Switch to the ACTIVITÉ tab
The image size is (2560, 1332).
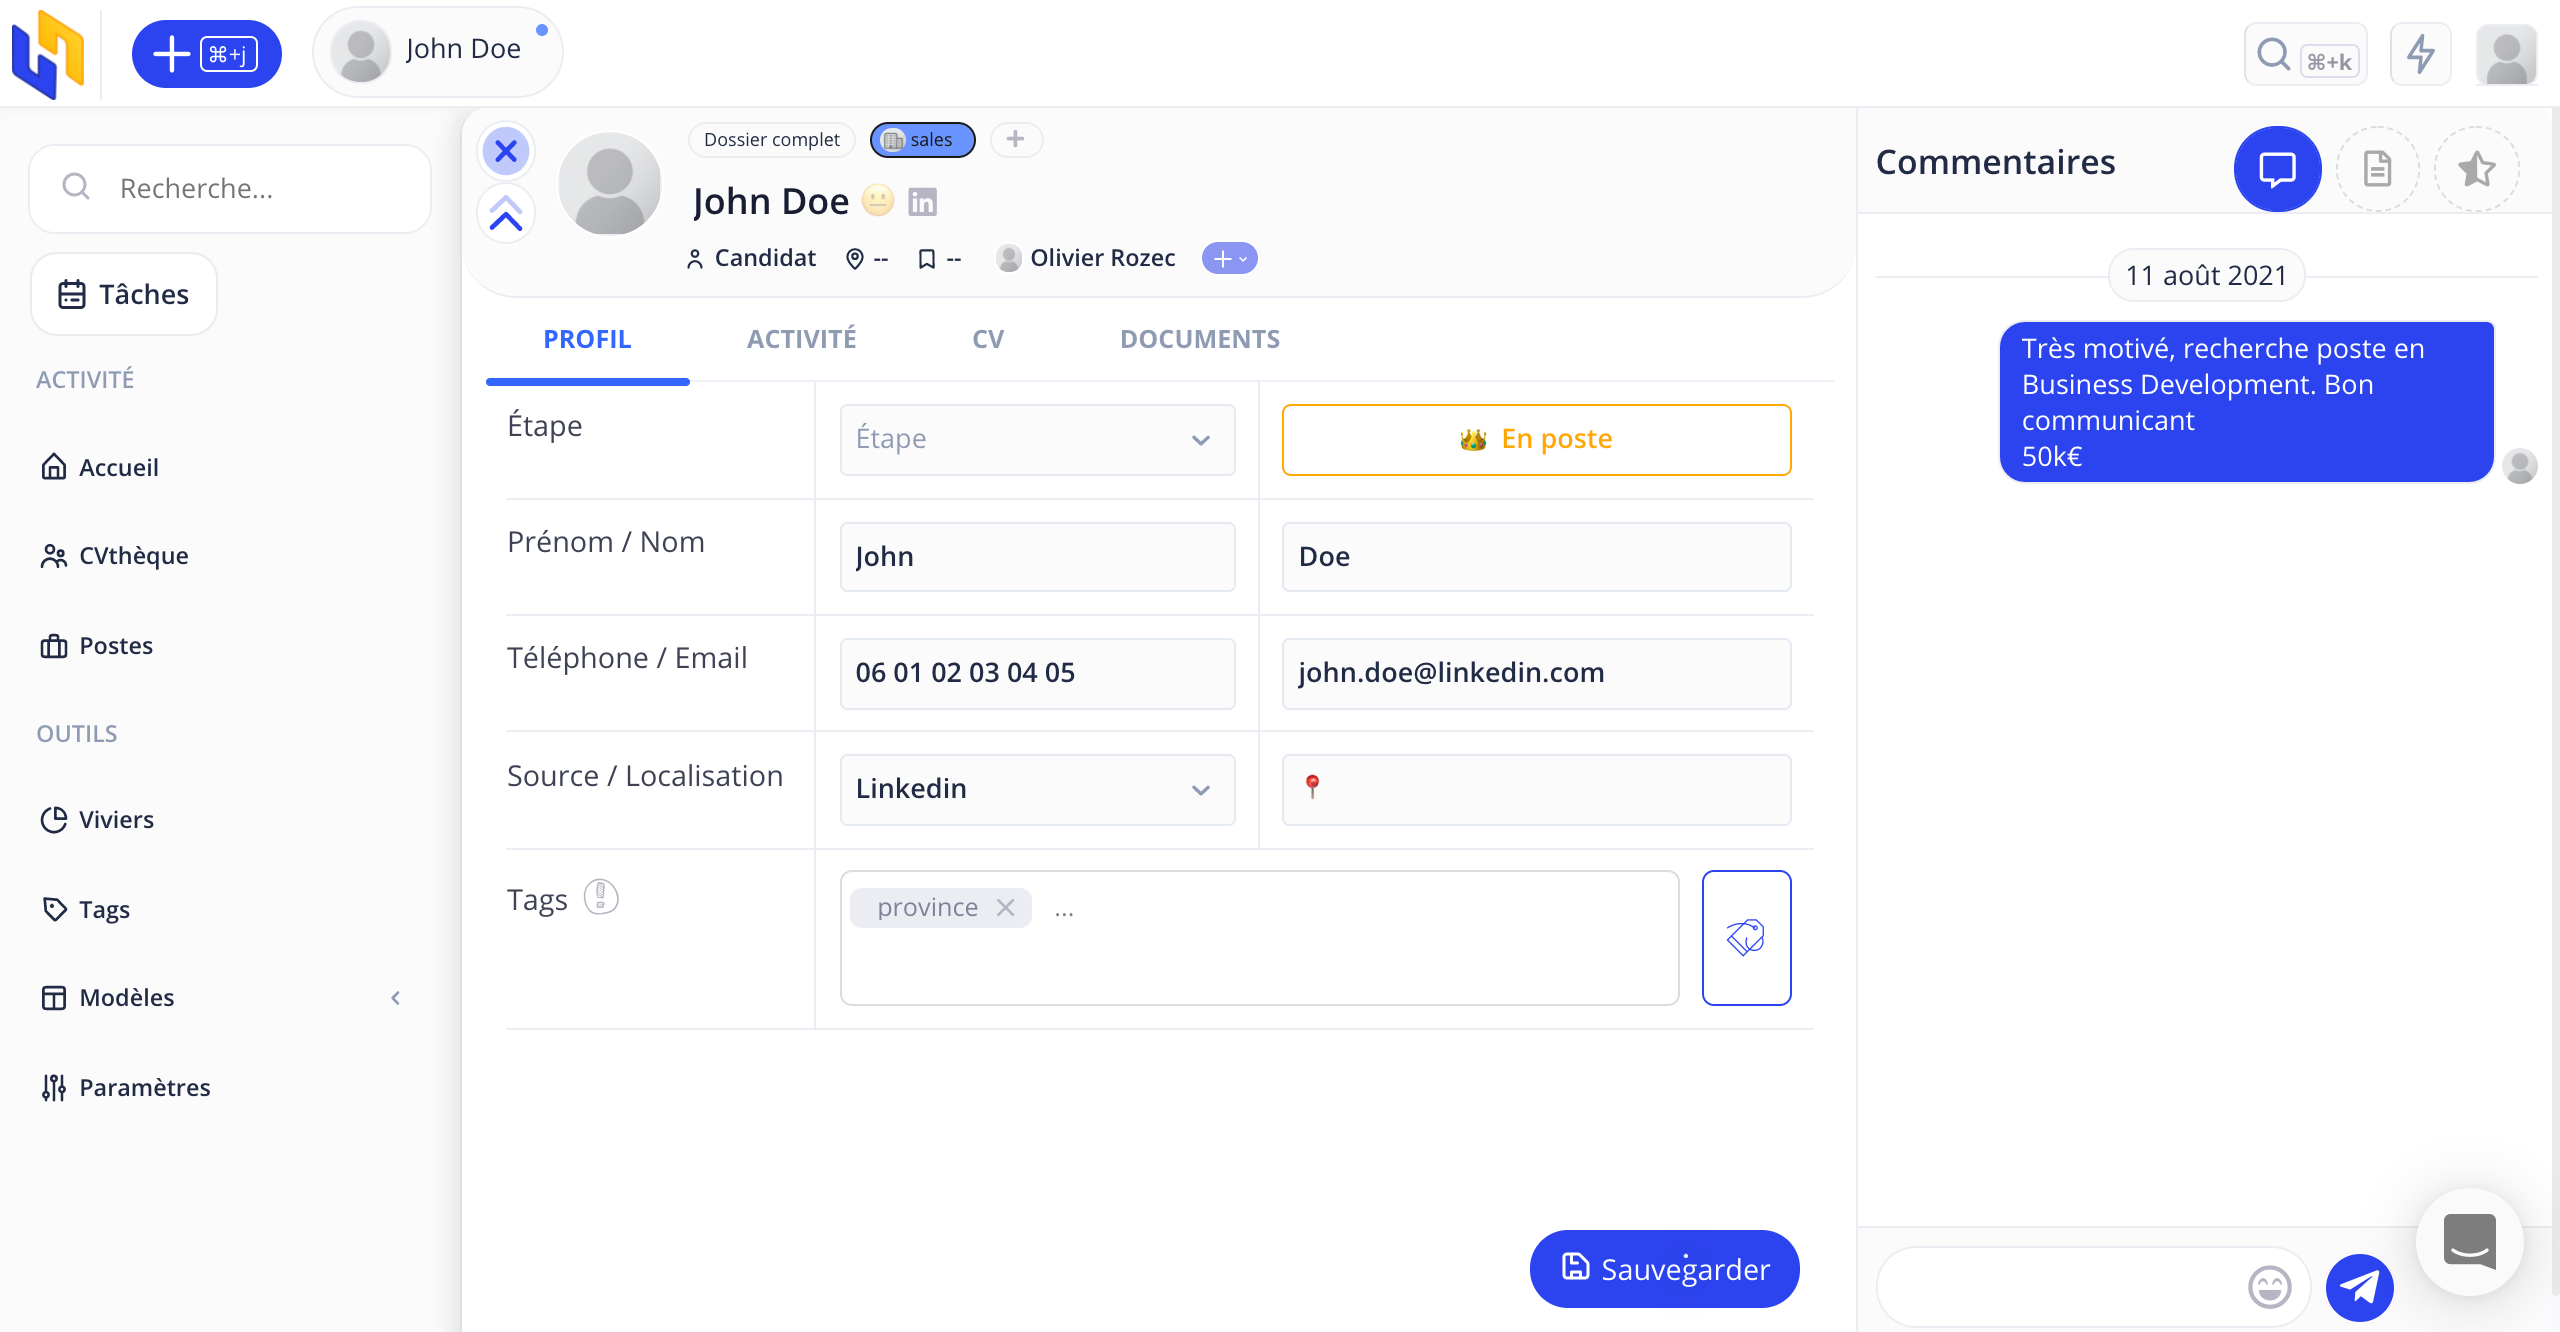tap(801, 339)
